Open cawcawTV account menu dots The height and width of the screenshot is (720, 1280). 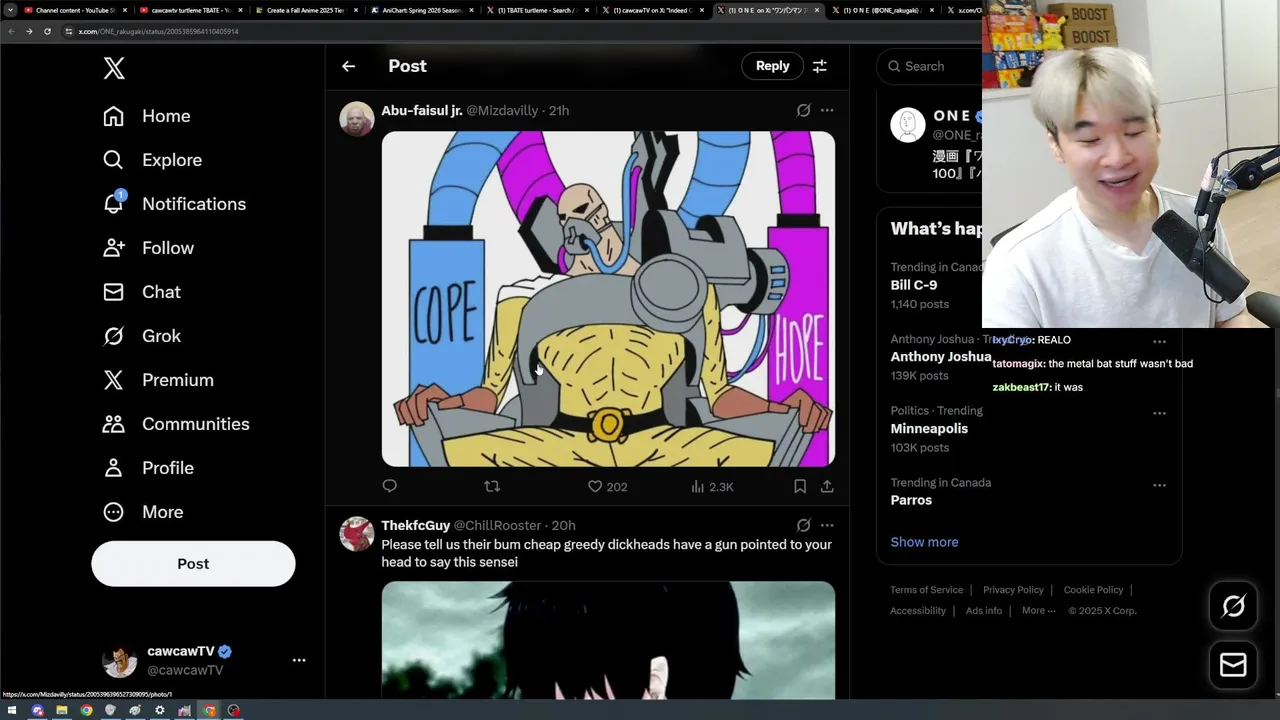tap(299, 660)
